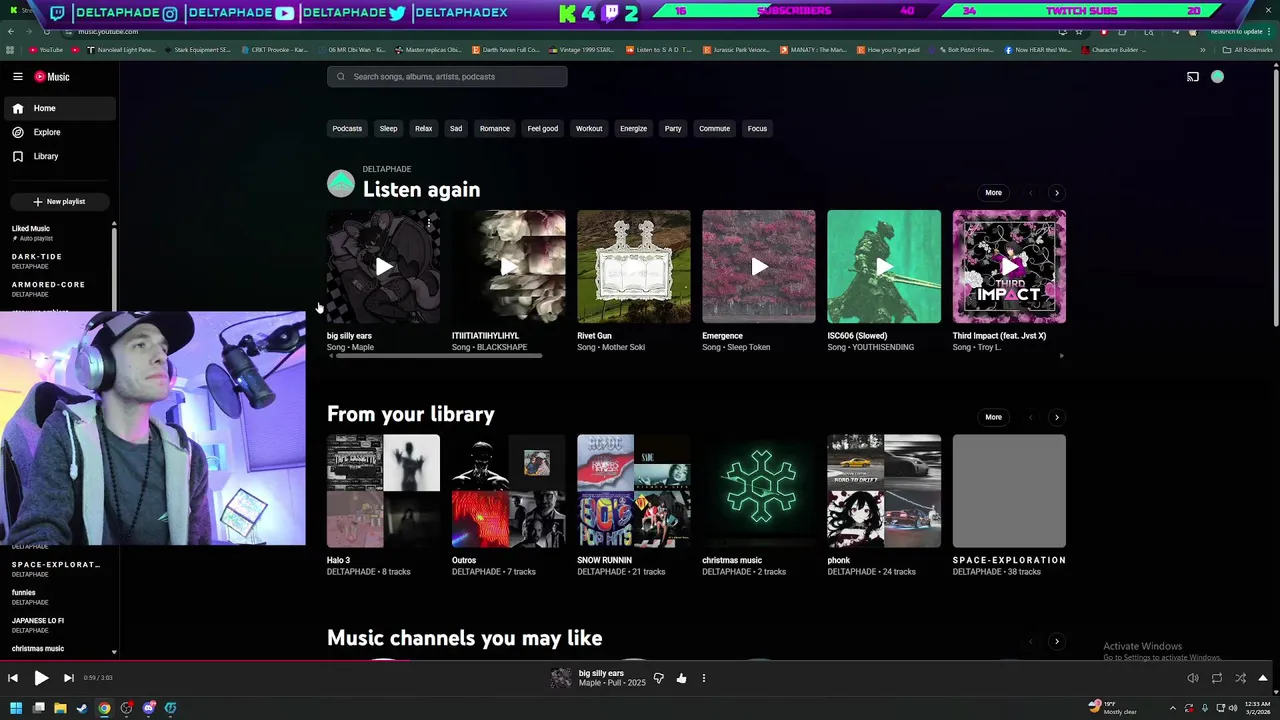Open more actions menu in player bar
1280x720 pixels.
click(x=703, y=678)
